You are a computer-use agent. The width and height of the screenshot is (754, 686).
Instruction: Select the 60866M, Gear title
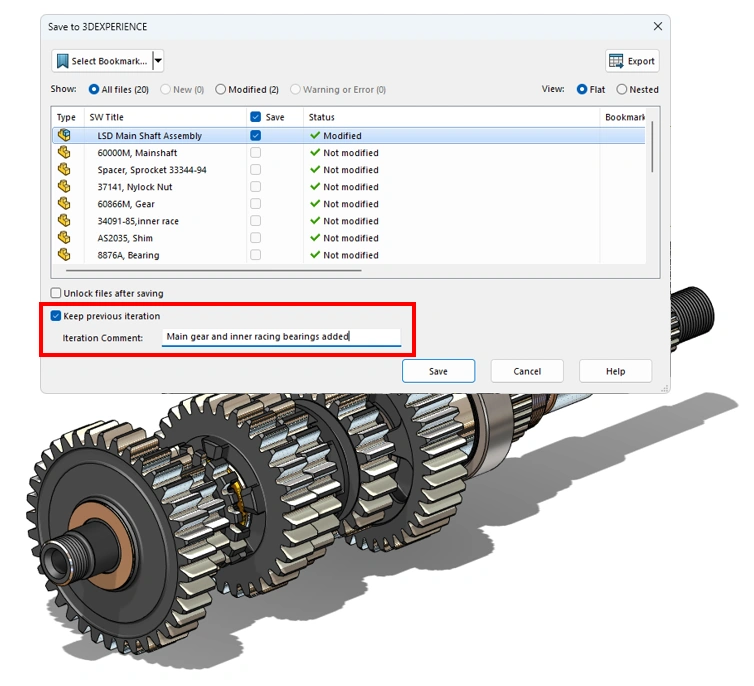126,204
